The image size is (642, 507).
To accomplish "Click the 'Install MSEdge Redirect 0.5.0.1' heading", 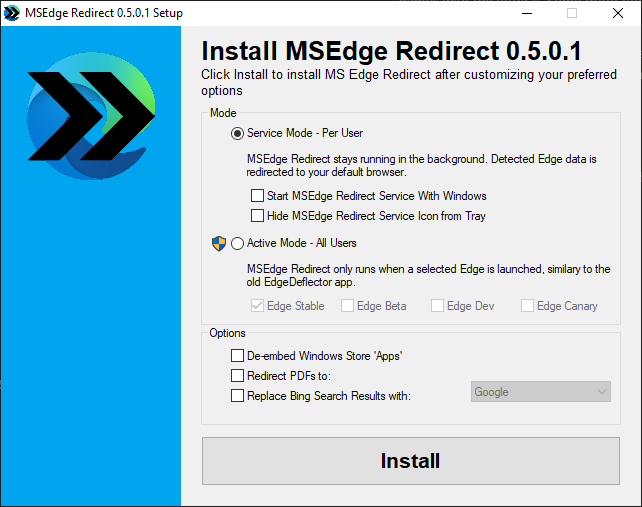I will [x=391, y=51].
